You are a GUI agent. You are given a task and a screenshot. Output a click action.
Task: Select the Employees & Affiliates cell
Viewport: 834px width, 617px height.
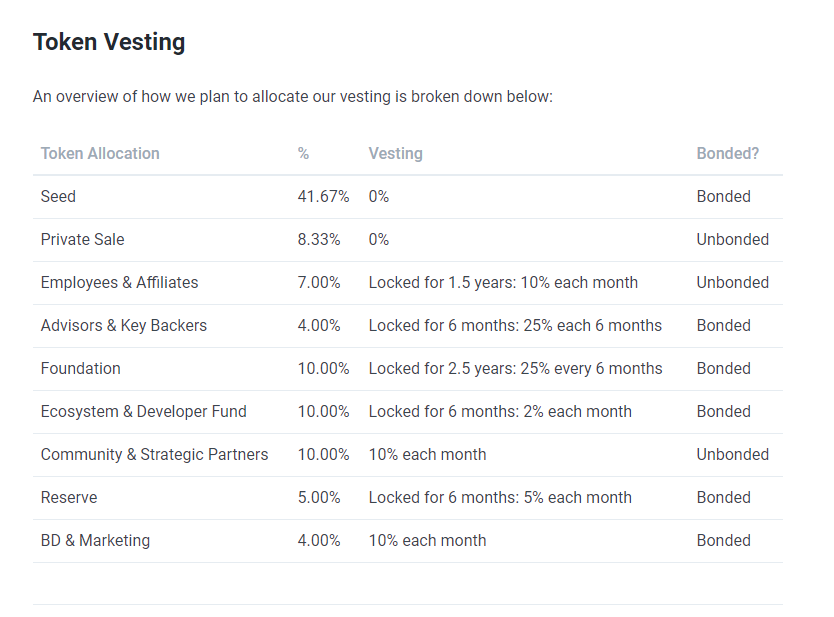[x=119, y=282]
